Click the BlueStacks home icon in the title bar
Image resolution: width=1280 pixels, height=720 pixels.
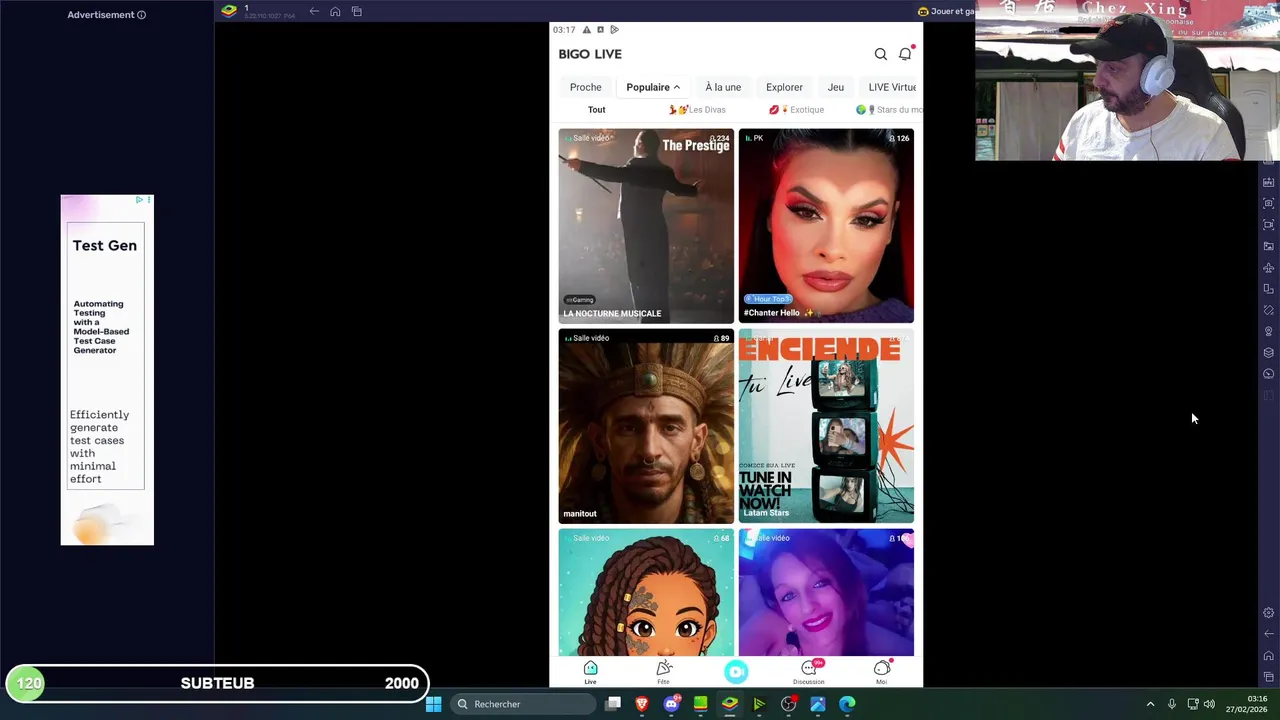(335, 12)
